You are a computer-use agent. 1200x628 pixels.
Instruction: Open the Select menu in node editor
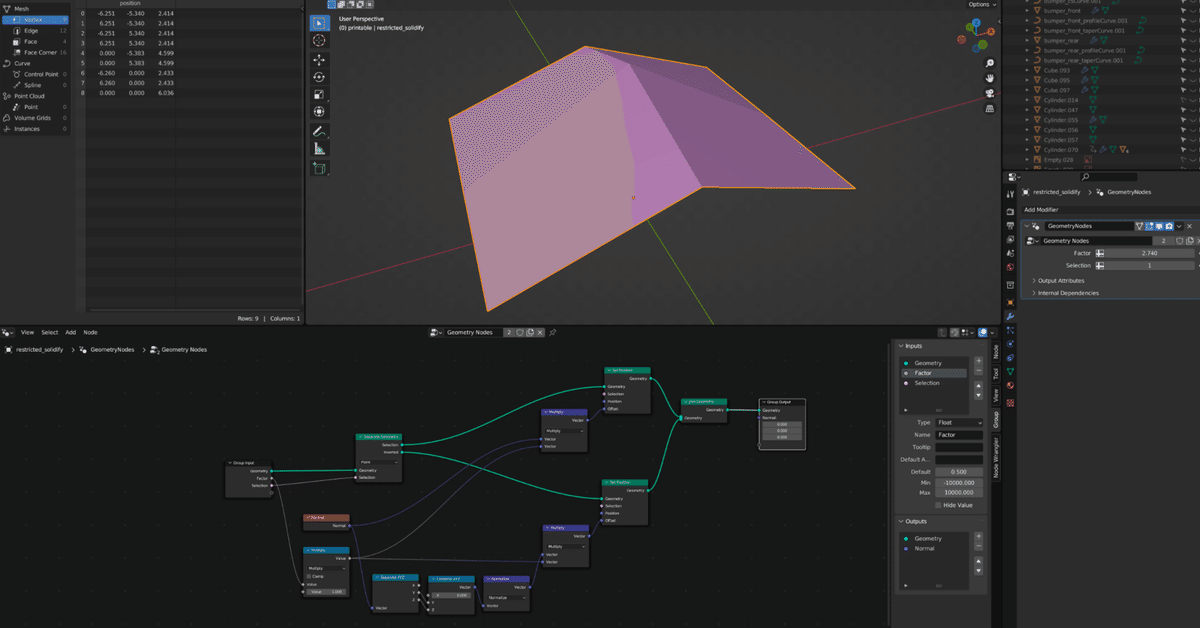(x=49, y=332)
